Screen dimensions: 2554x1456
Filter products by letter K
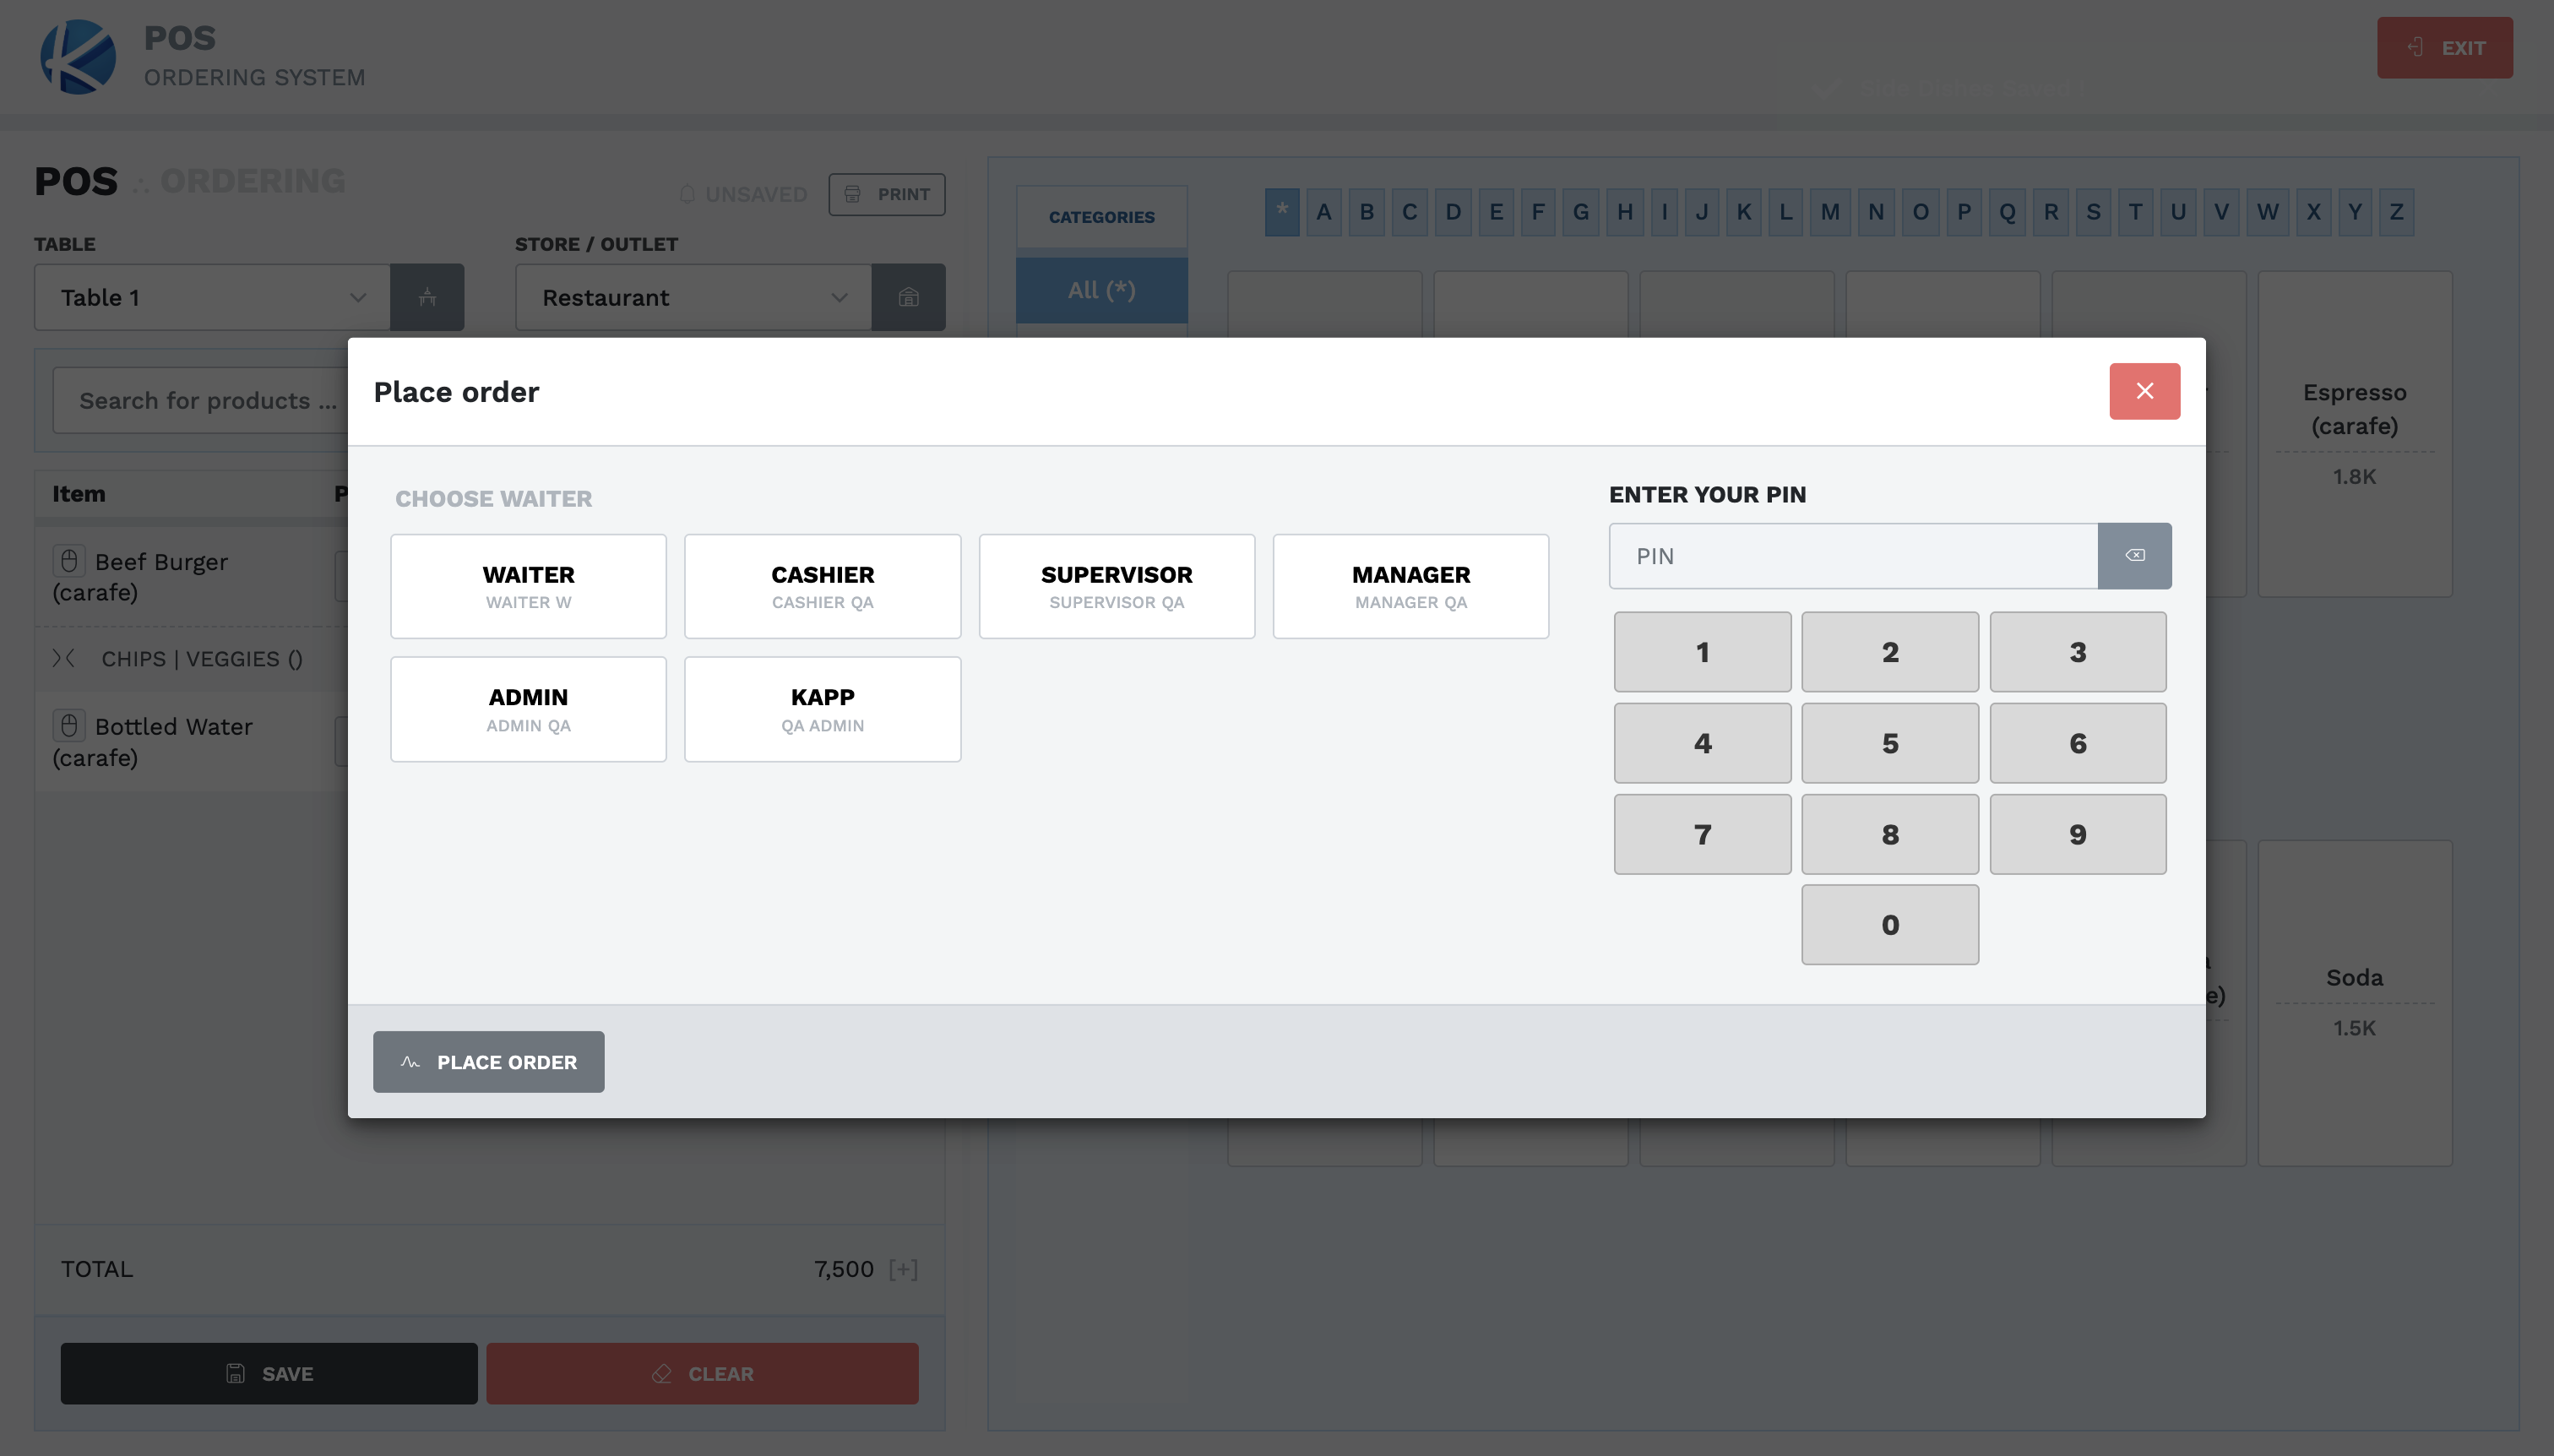pyautogui.click(x=1744, y=212)
